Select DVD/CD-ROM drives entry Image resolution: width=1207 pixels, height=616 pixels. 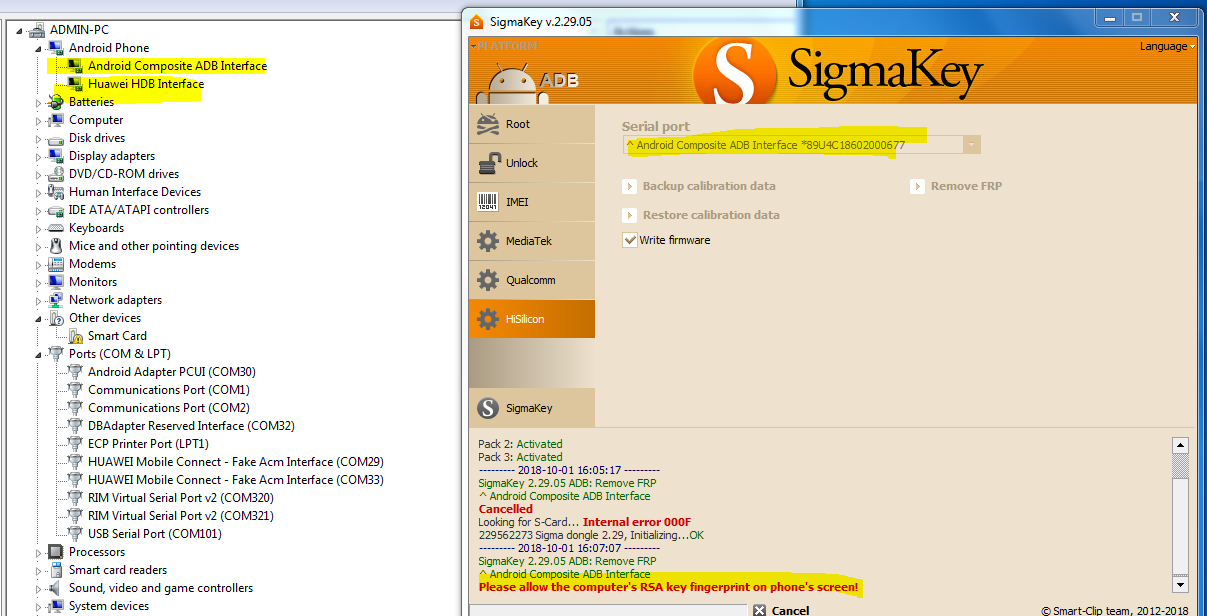tap(124, 174)
